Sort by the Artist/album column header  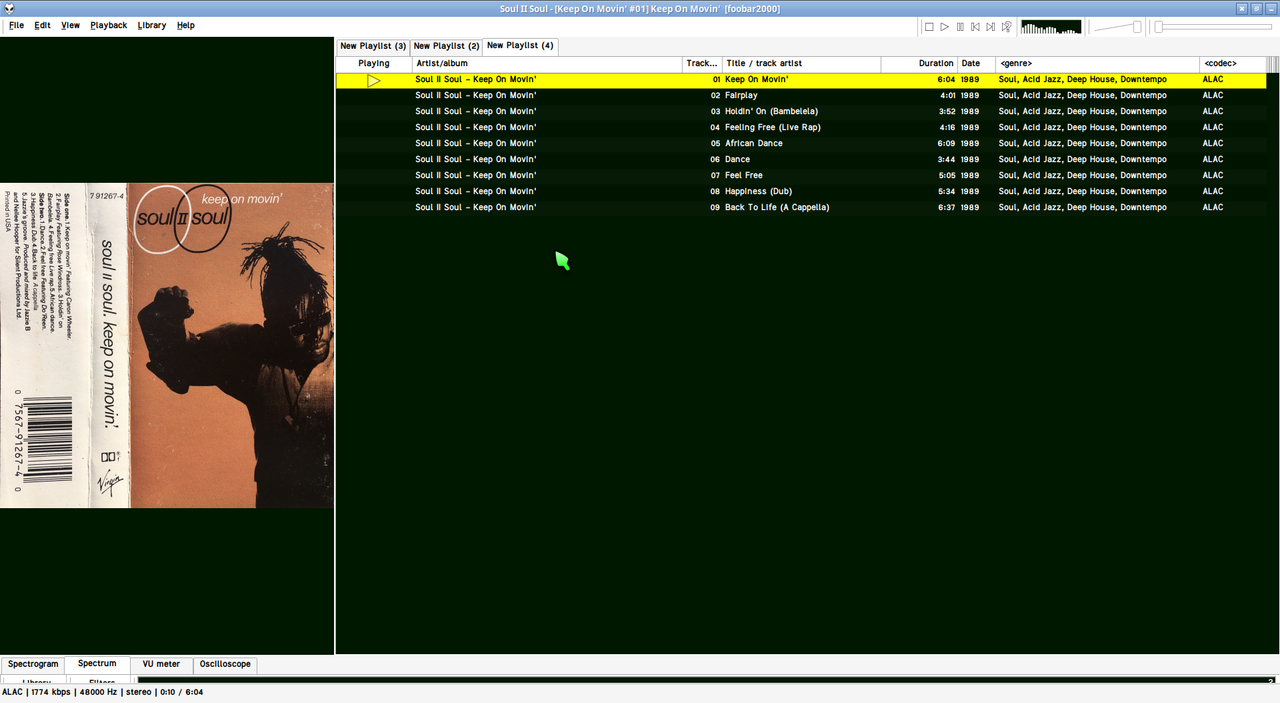547,63
